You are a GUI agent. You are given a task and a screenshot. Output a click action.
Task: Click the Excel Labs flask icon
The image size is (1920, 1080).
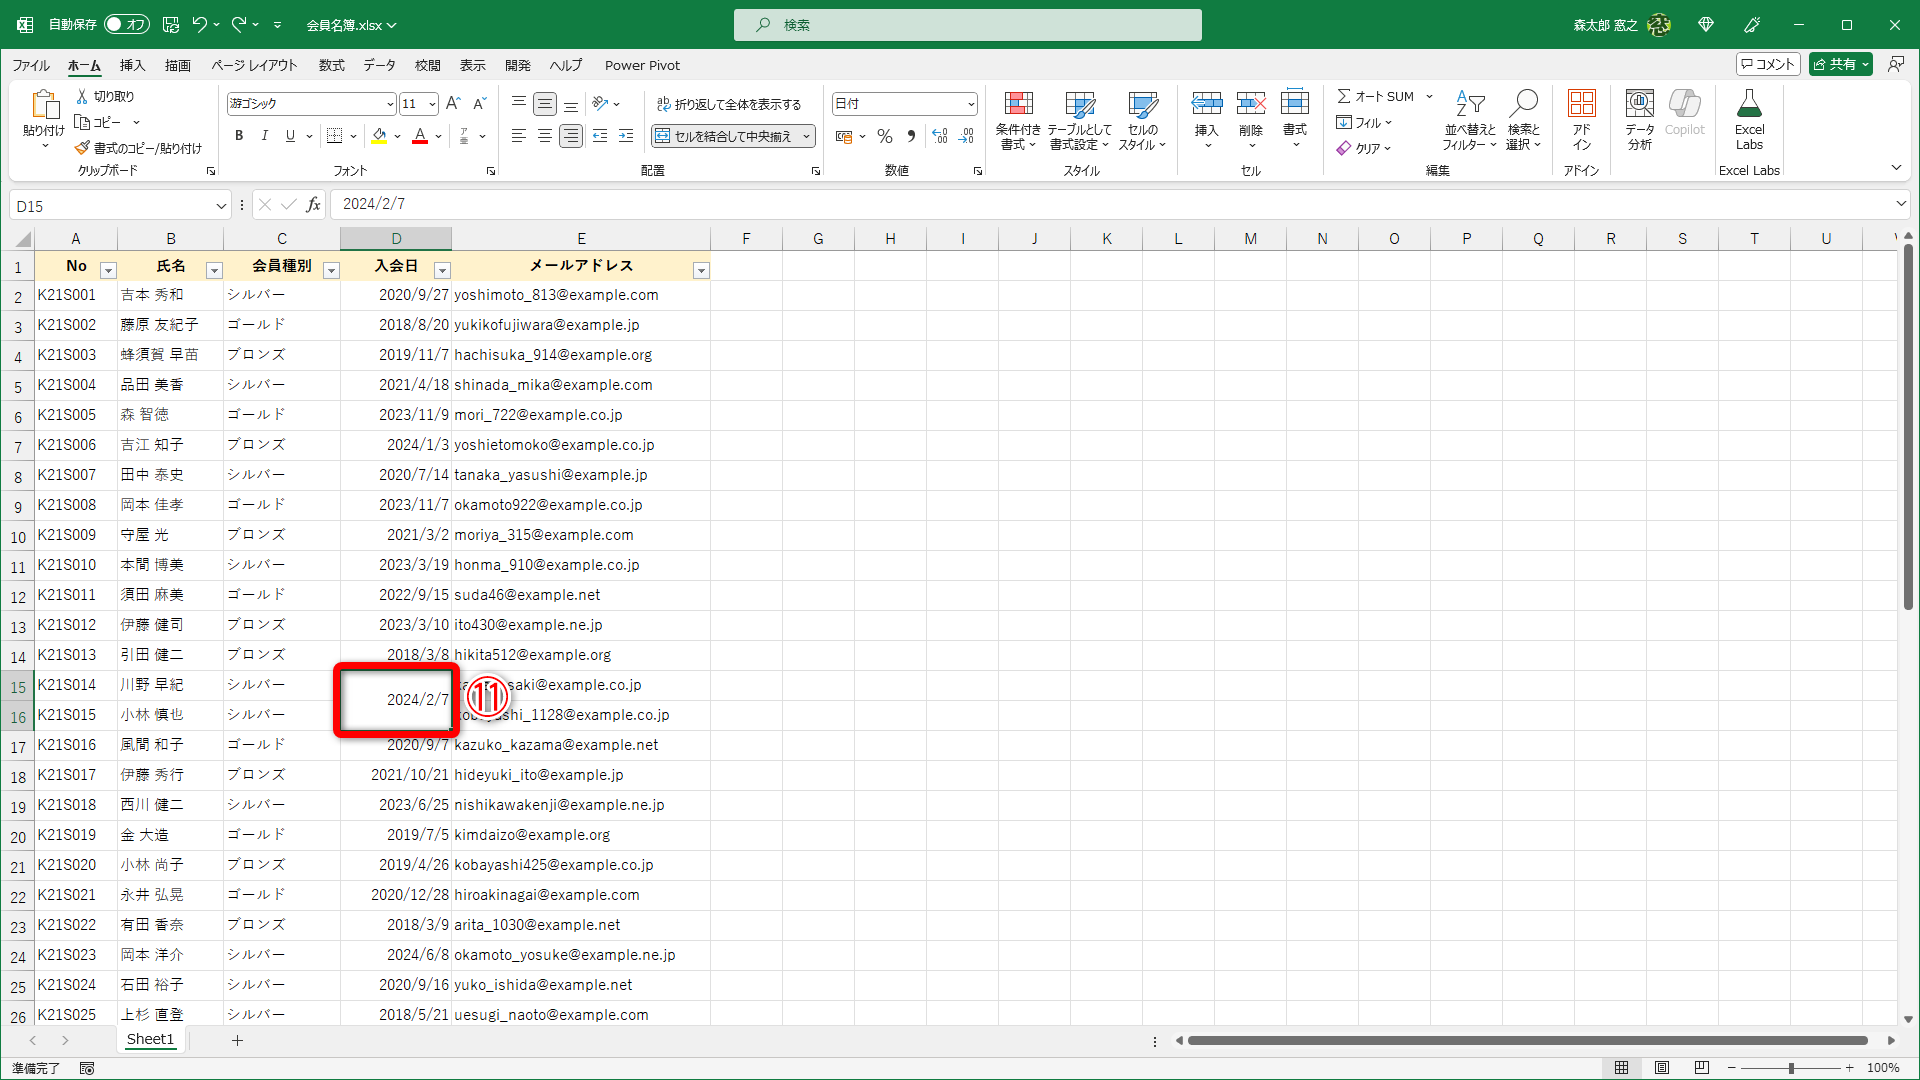point(1749,104)
